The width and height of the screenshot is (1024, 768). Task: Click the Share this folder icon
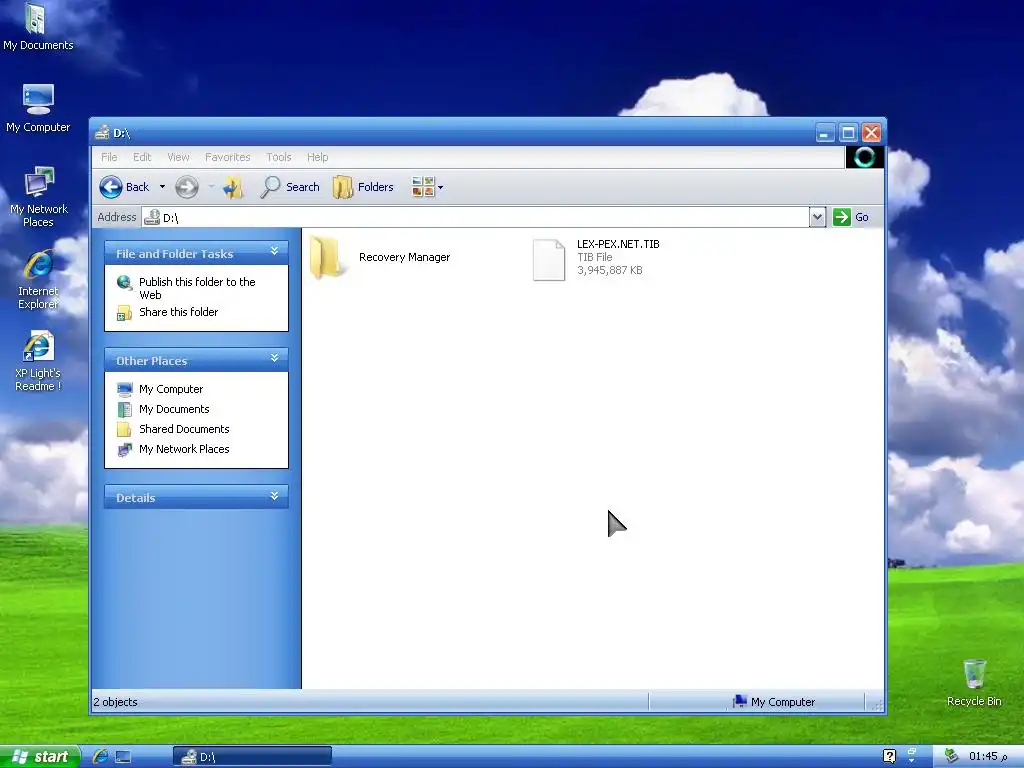[124, 313]
